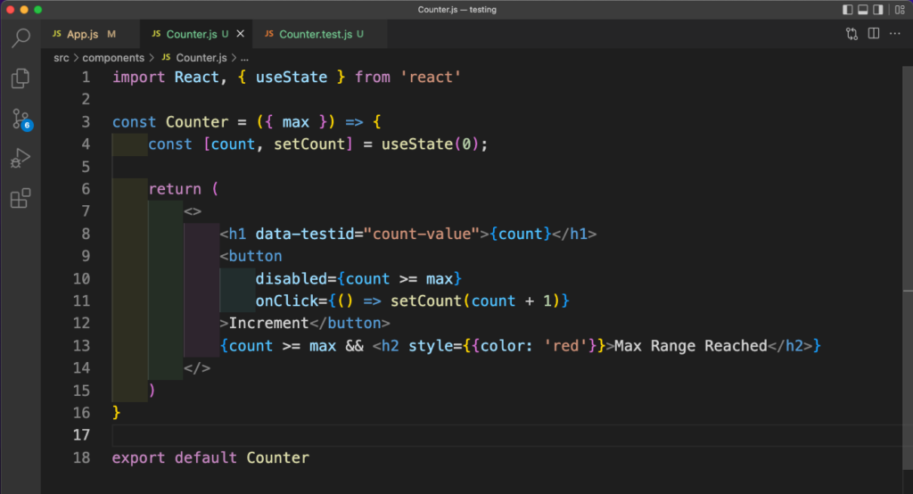The image size is (913, 494).
Task: Click the breadcrumb symbol ellipsis after Counter.js
Action: [245, 58]
